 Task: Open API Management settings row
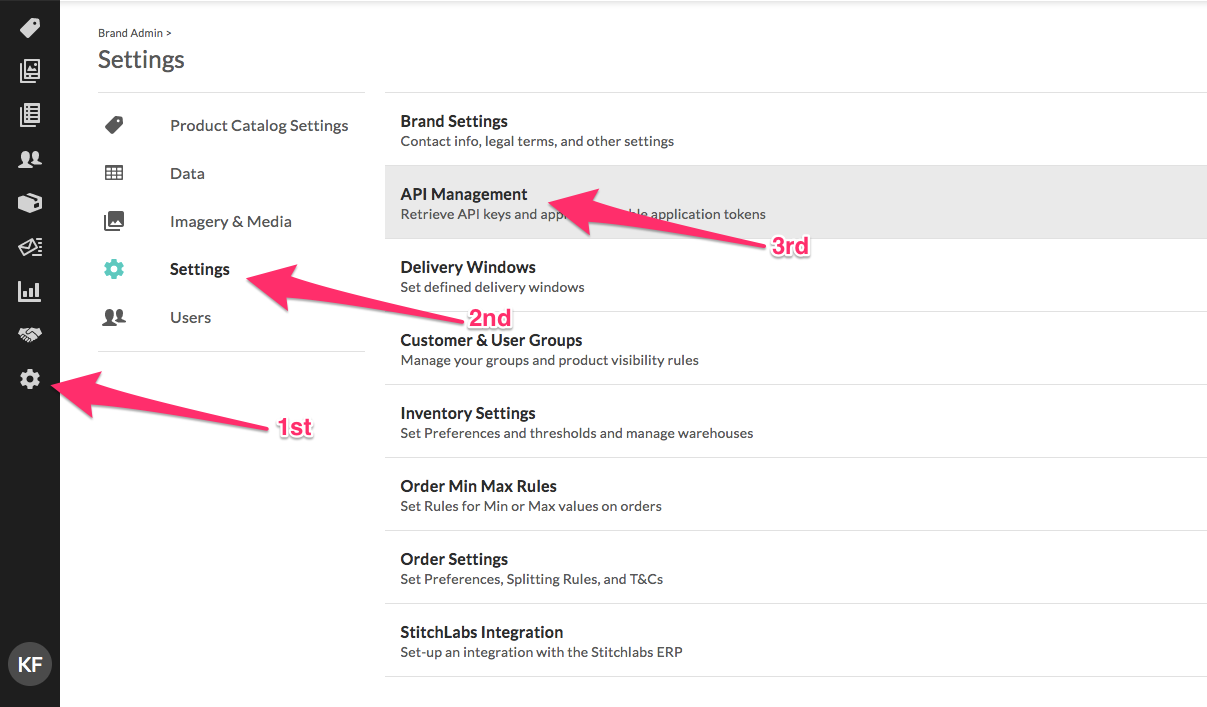tap(796, 203)
